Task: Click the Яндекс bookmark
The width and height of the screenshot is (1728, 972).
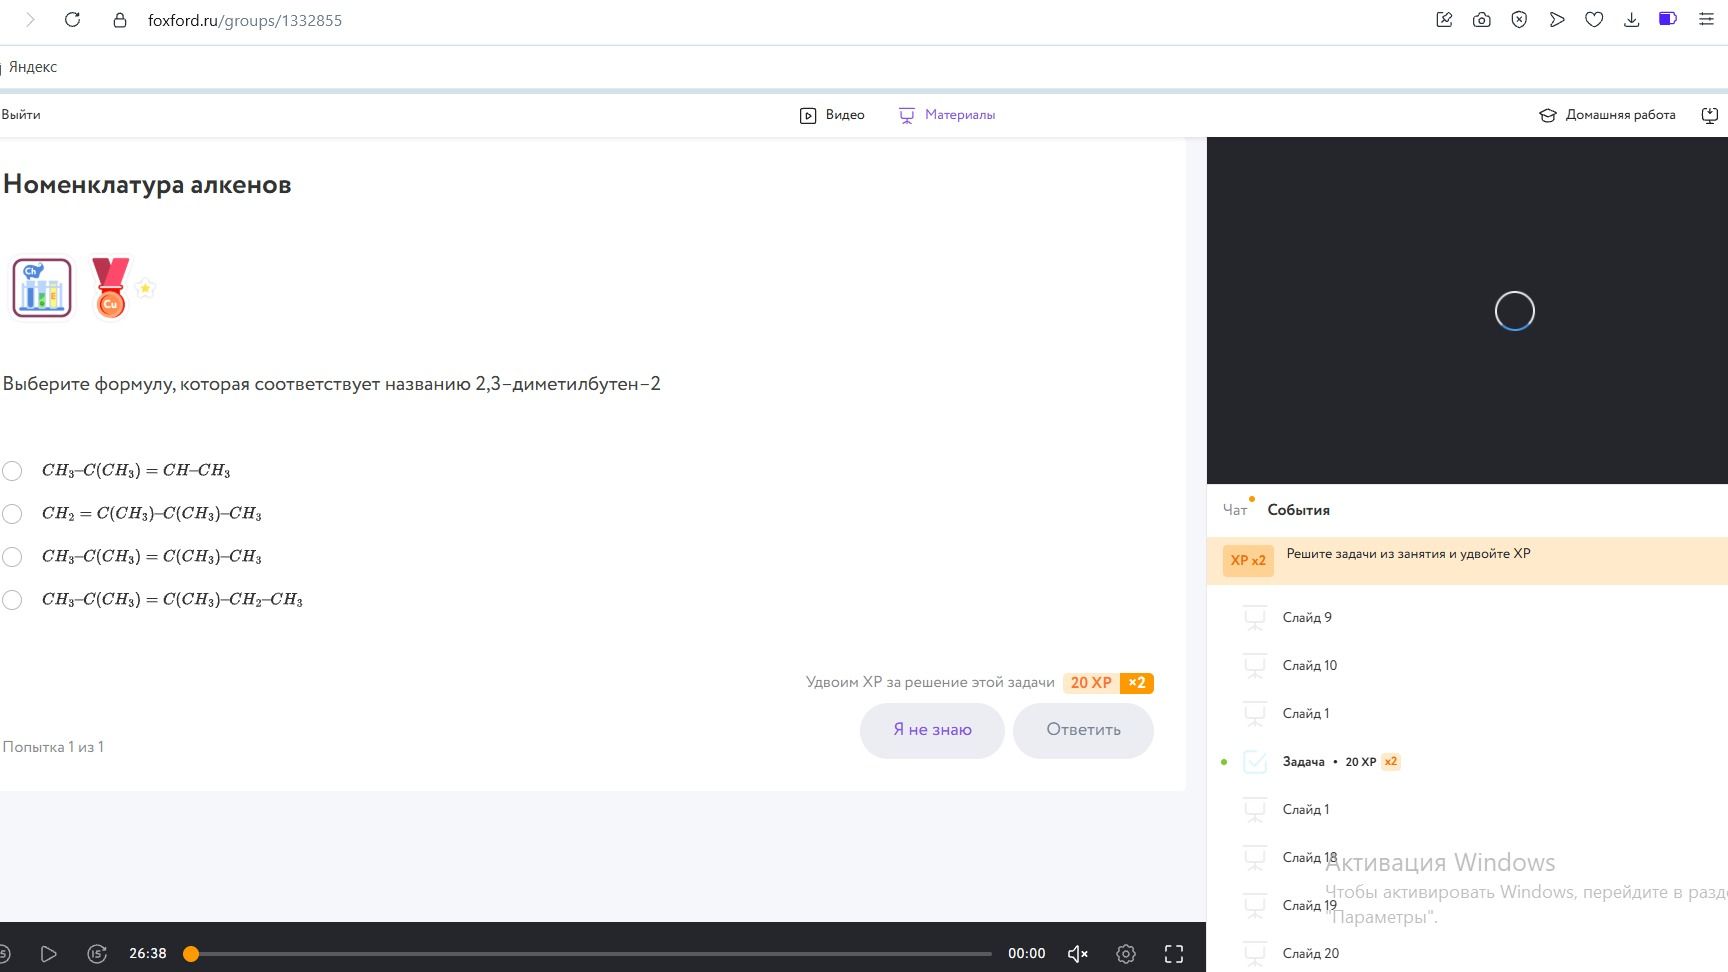Action: click(33, 67)
